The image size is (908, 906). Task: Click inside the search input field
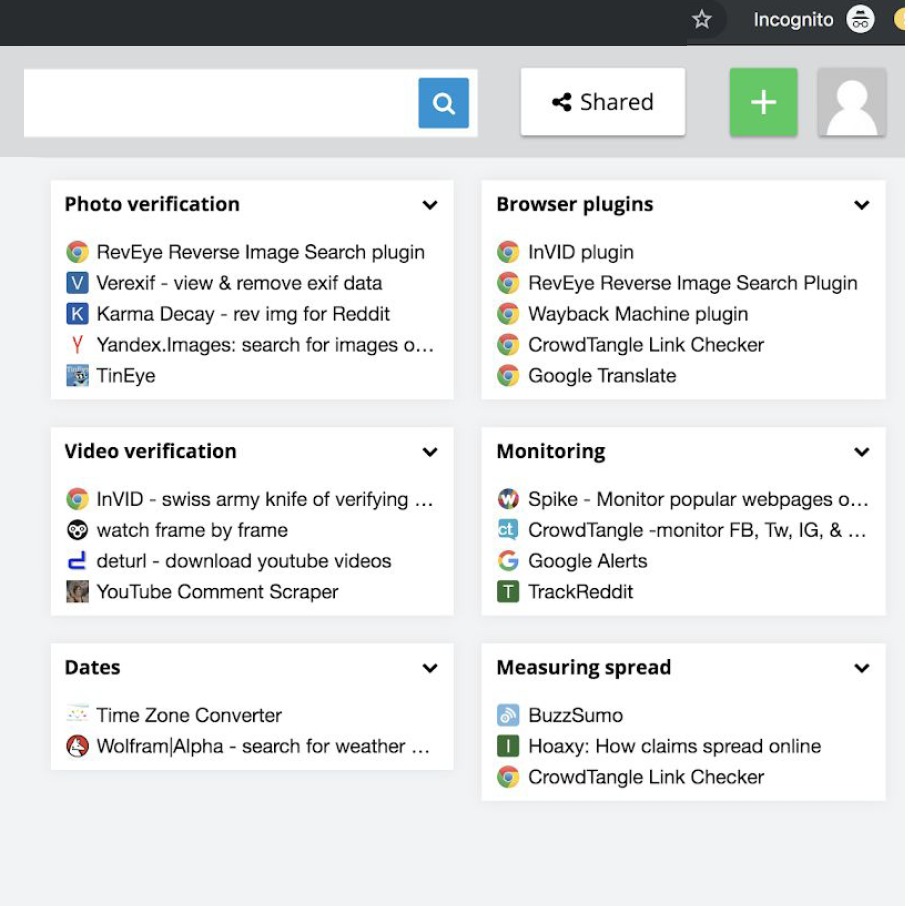(x=220, y=103)
